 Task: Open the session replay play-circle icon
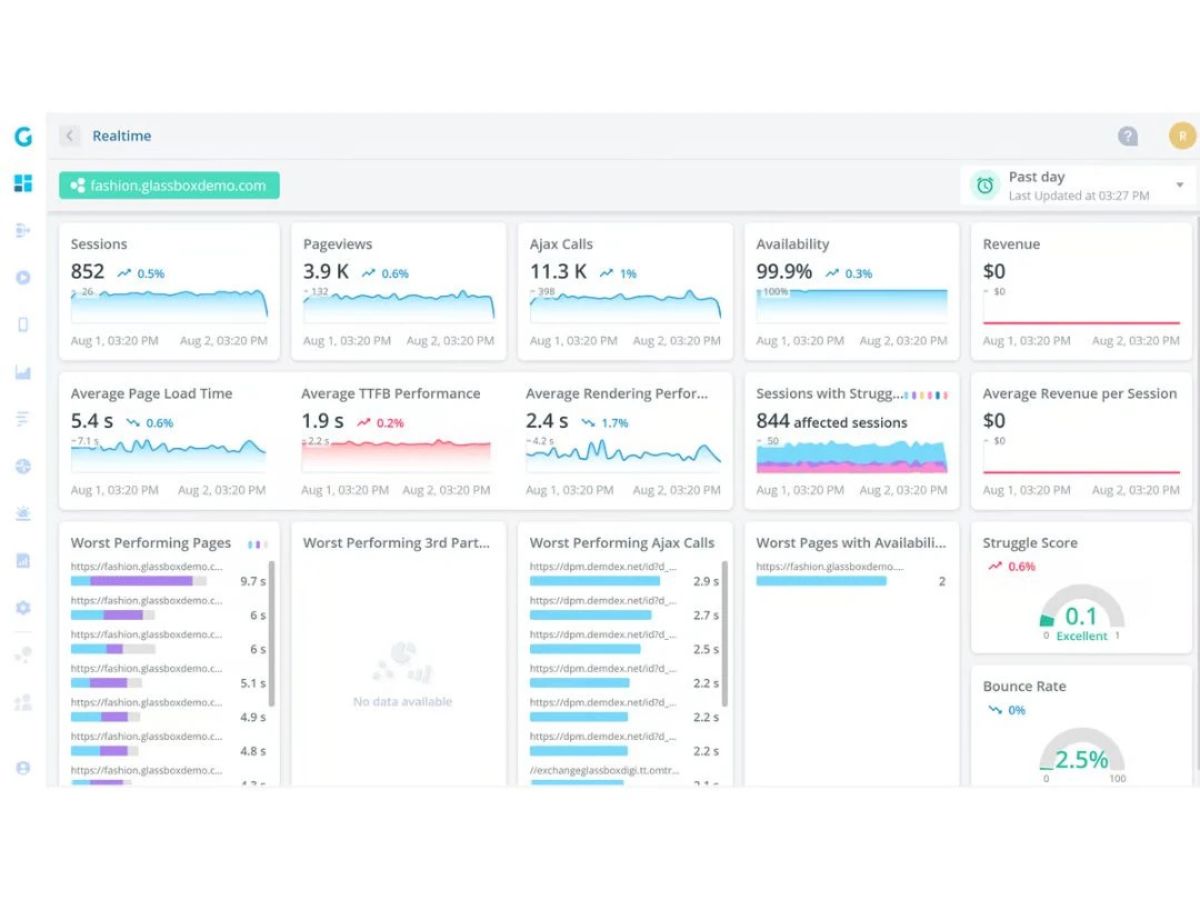coord(23,278)
